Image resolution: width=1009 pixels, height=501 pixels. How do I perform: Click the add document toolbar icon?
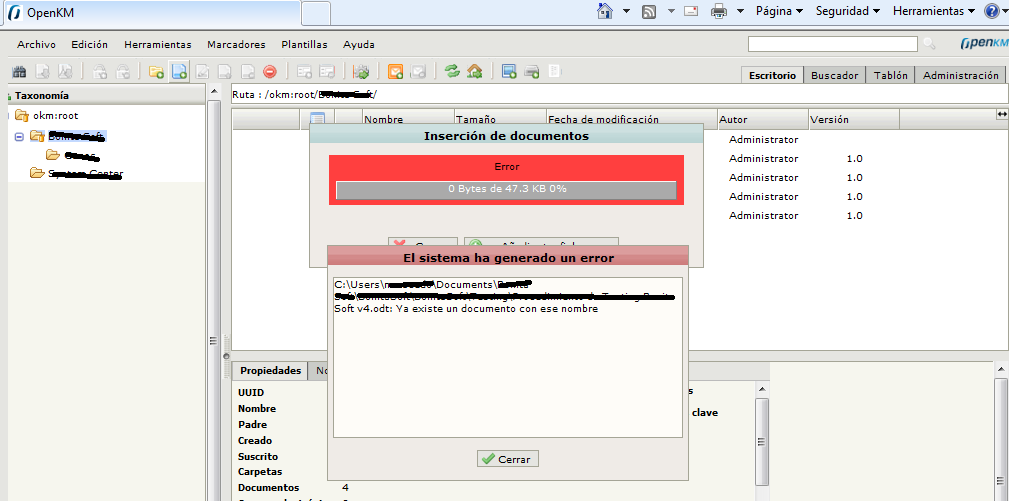click(180, 71)
